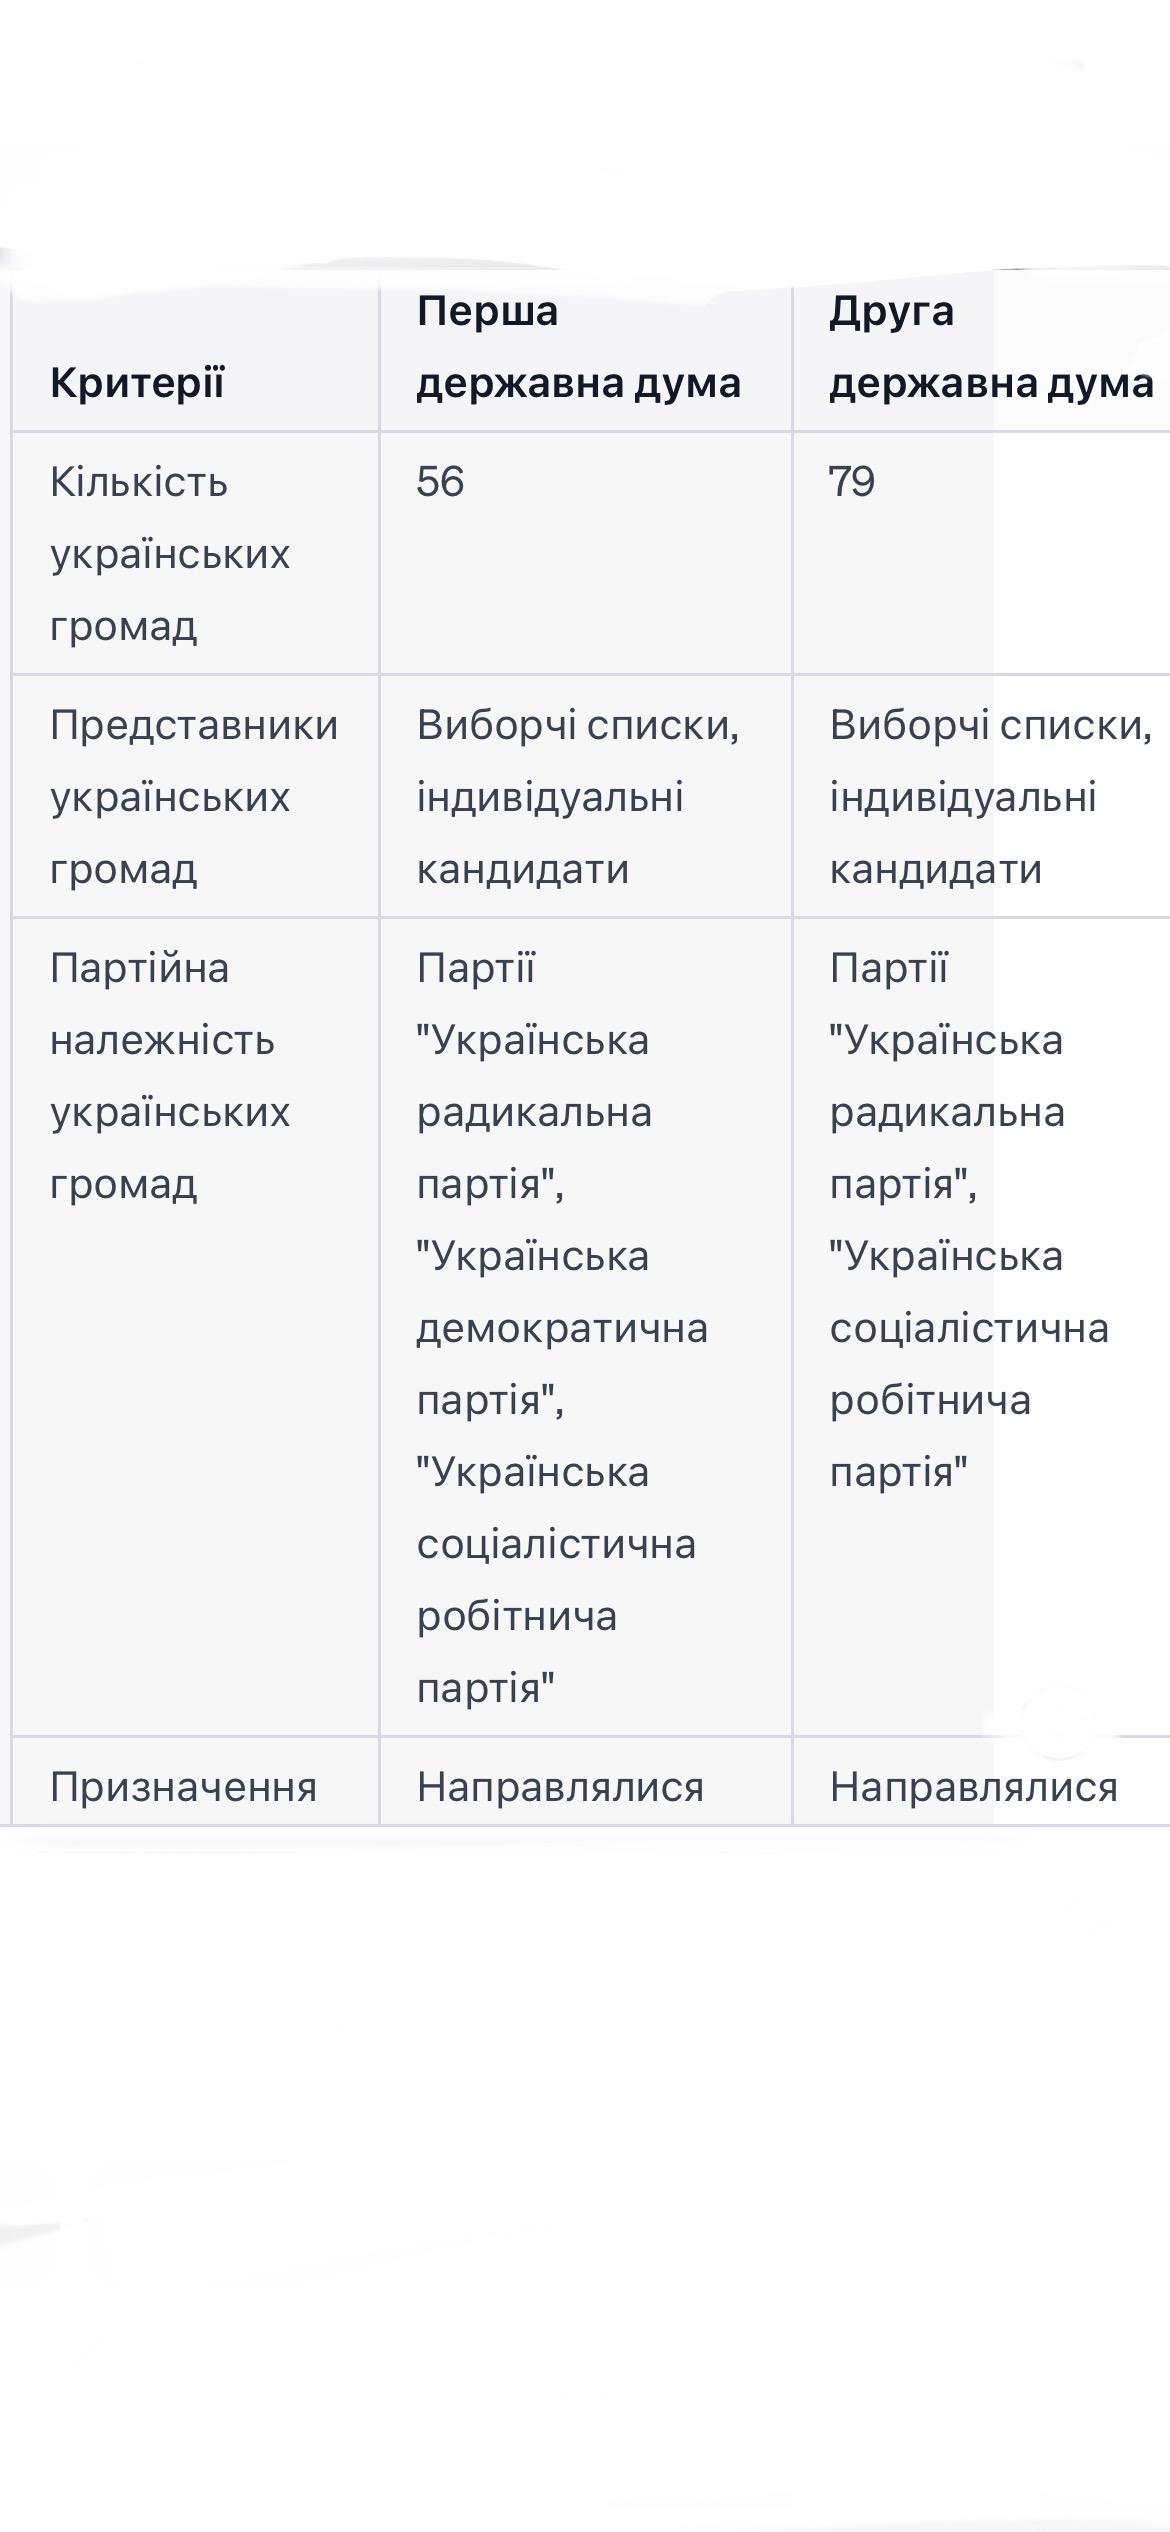Click the "Критерії" column header
The height and width of the screenshot is (2532, 1170).
pos(138,382)
